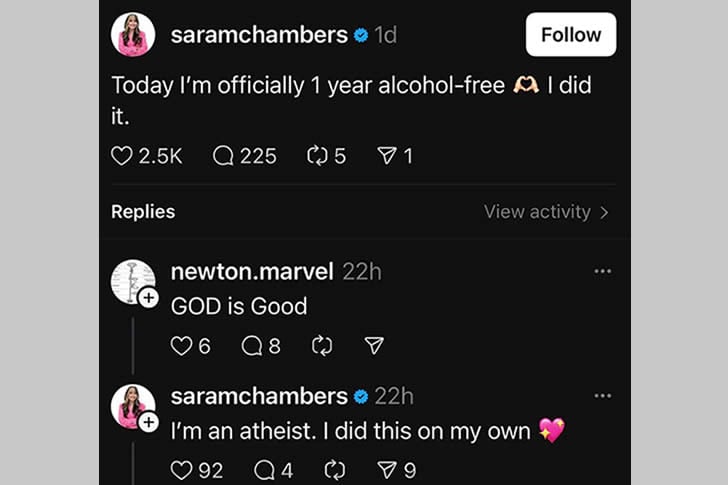728x485 pixels.
Task: Tap saramchambers' profile picture at top
Action: coord(133,35)
